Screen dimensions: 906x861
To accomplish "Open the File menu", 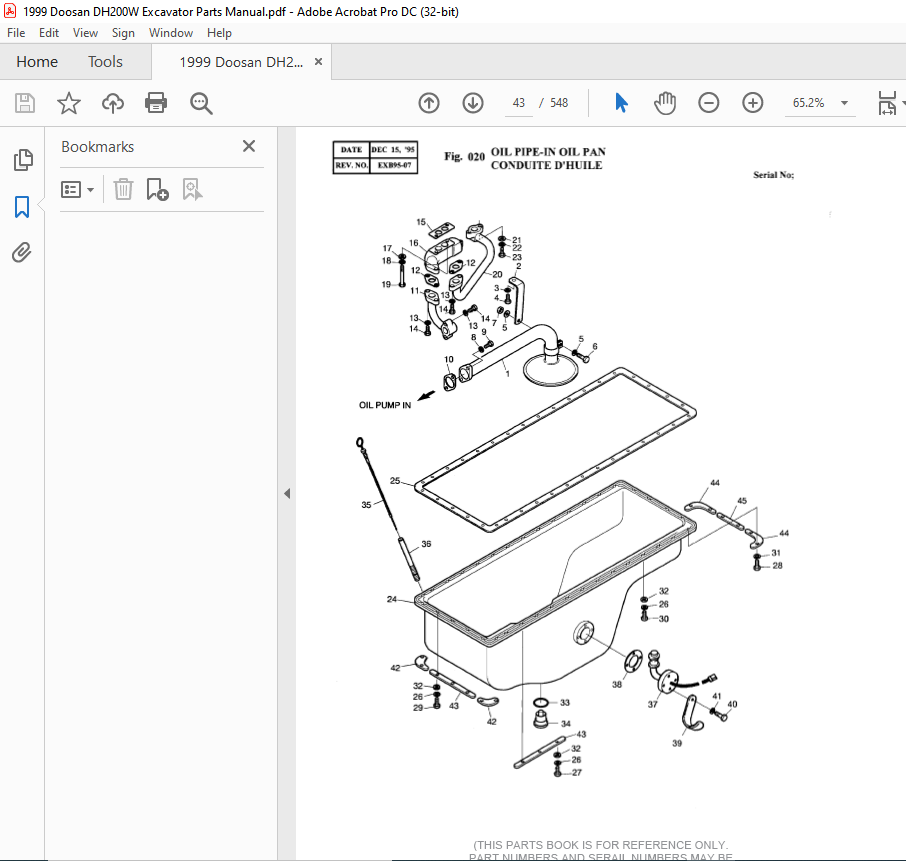I will pos(16,33).
